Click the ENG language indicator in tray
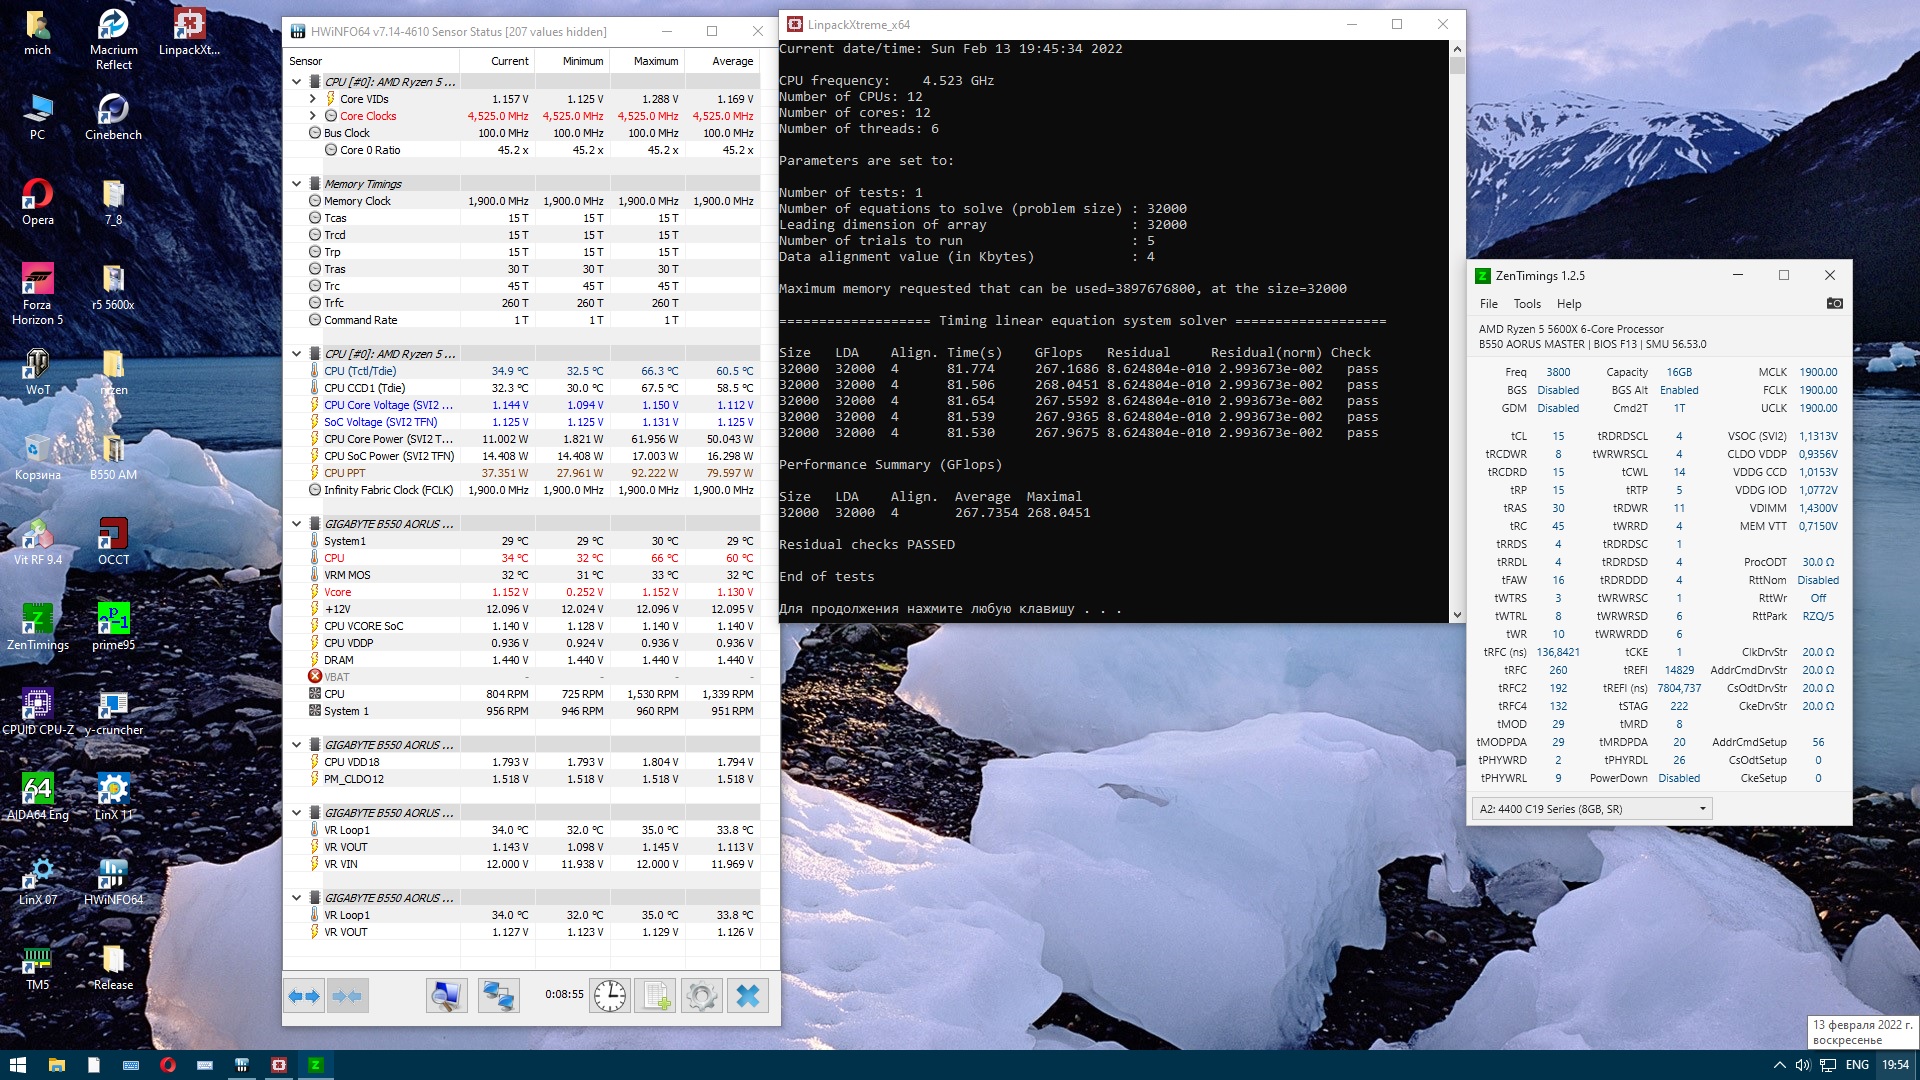 [x=1856, y=1065]
